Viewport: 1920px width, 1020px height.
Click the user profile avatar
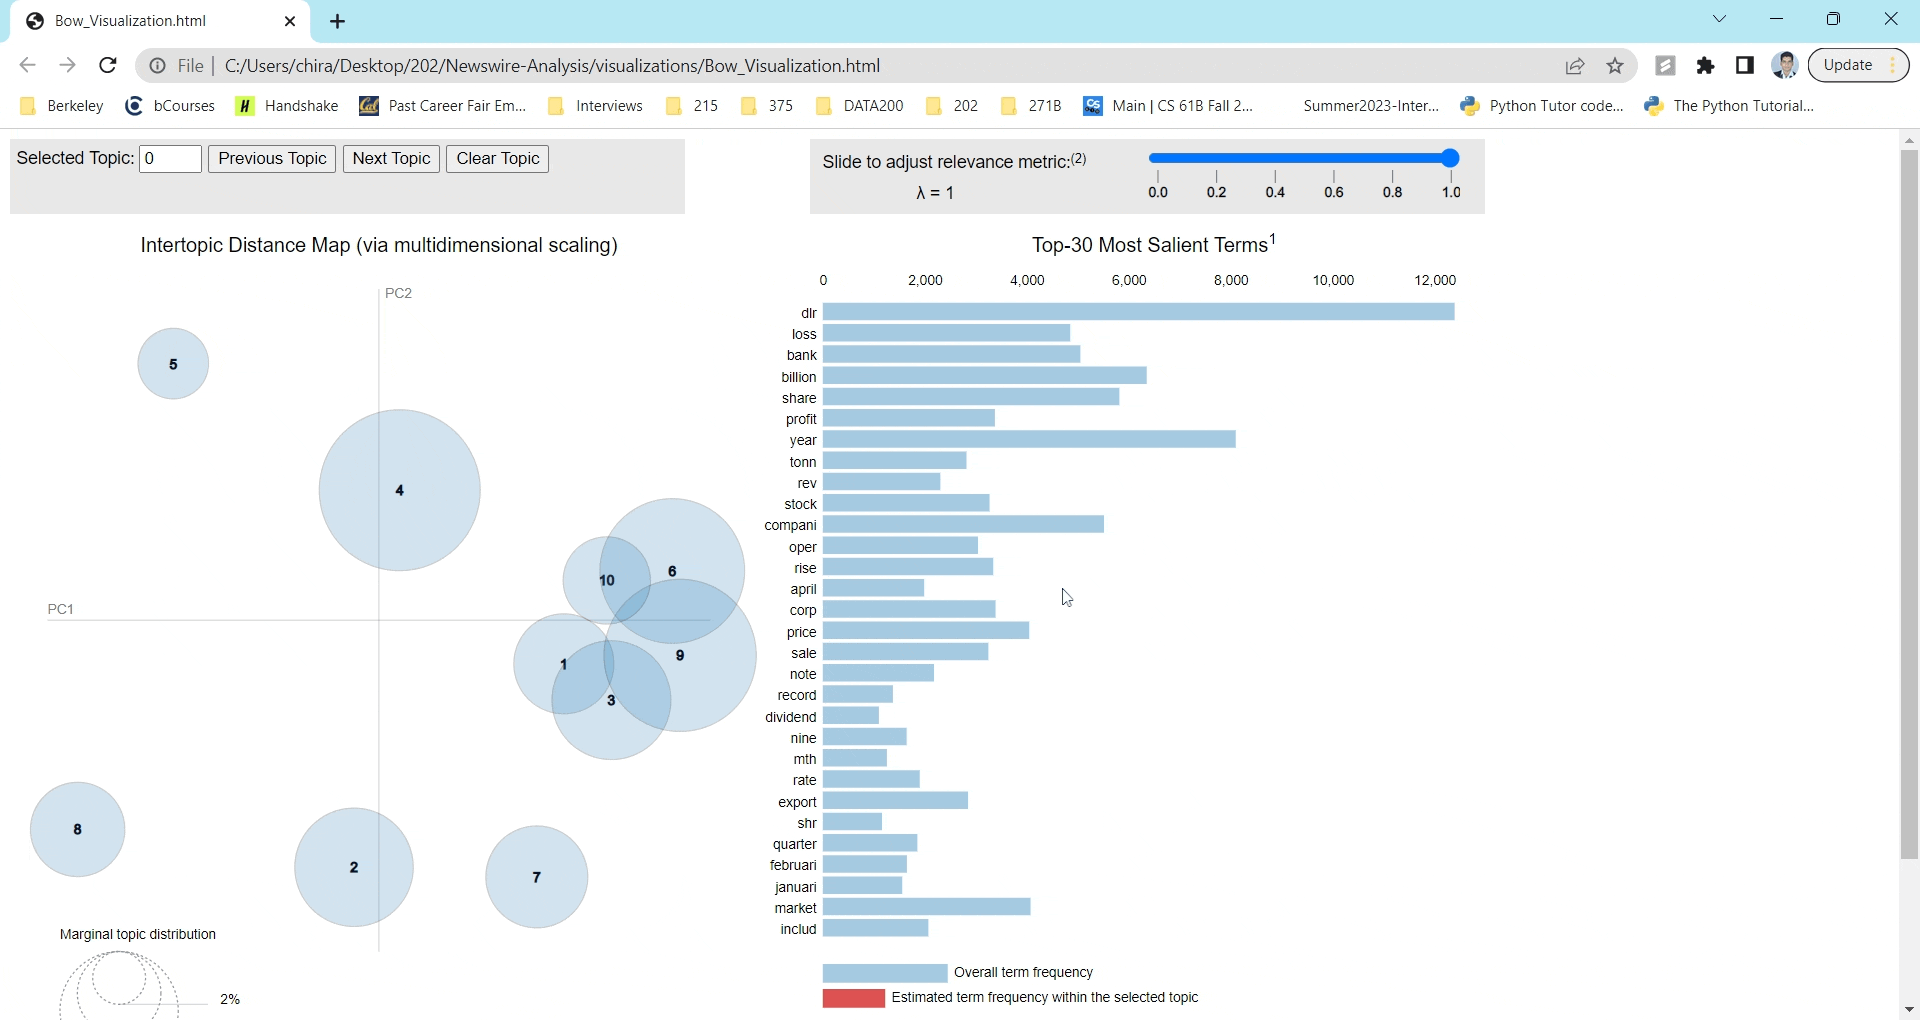[x=1786, y=65]
